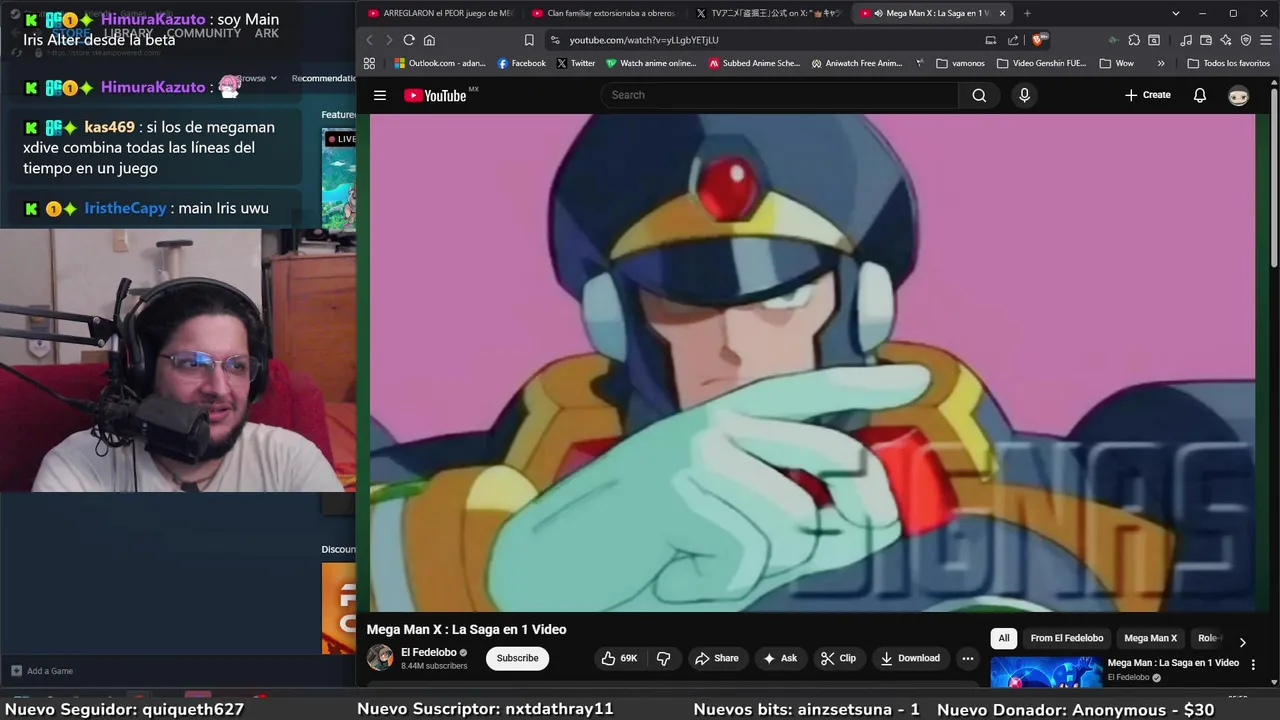Create a Clip from the video
Image resolution: width=1280 pixels, height=720 pixels.
point(838,658)
